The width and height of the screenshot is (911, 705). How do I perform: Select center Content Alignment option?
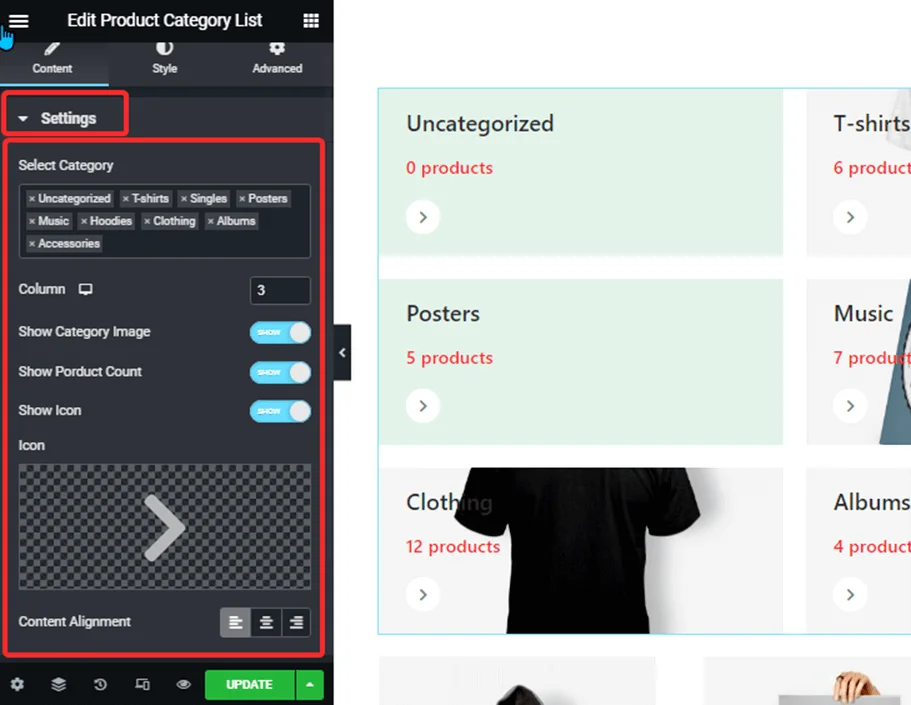[x=266, y=622]
